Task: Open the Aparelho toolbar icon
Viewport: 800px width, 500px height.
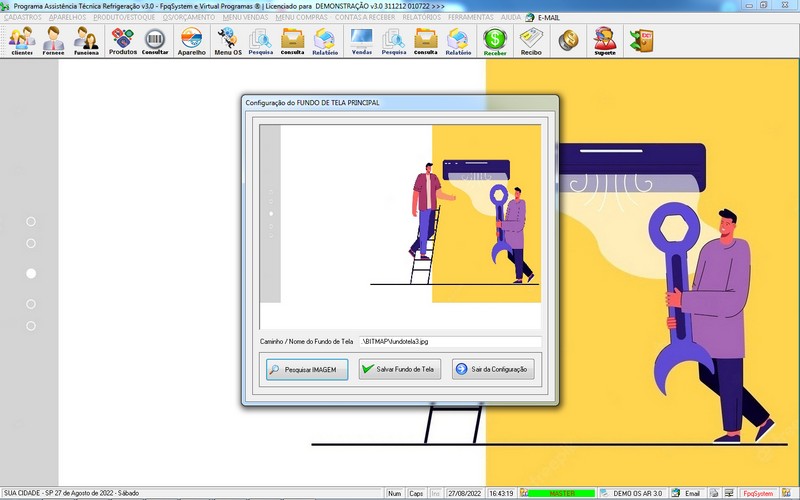Action: 191,41
